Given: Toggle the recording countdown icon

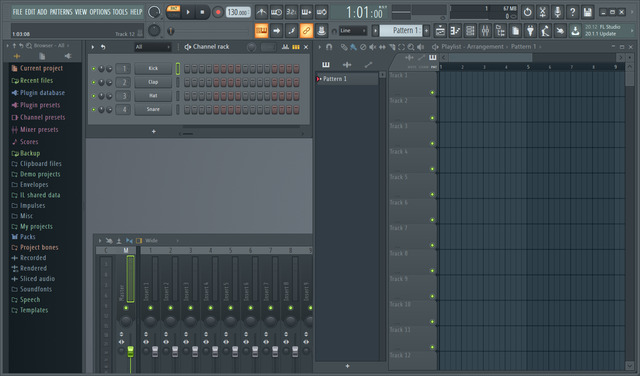Looking at the screenshot, I should (x=291, y=12).
